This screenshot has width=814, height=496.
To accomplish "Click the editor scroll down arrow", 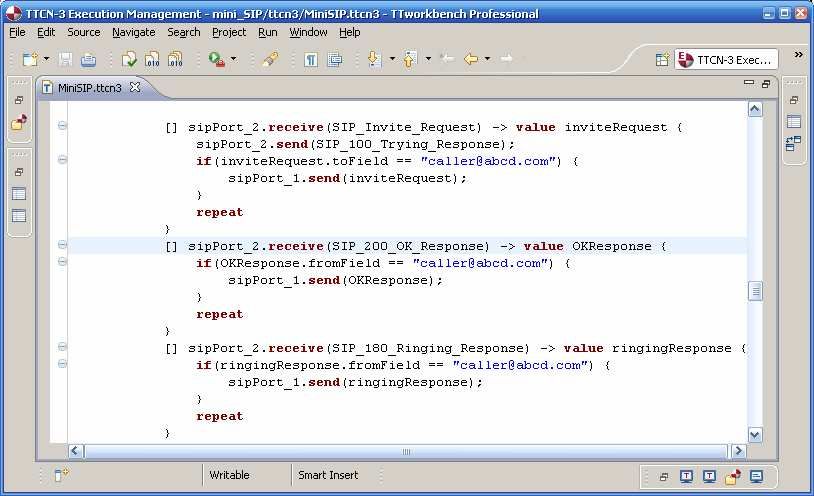I will pyautogui.click(x=755, y=435).
